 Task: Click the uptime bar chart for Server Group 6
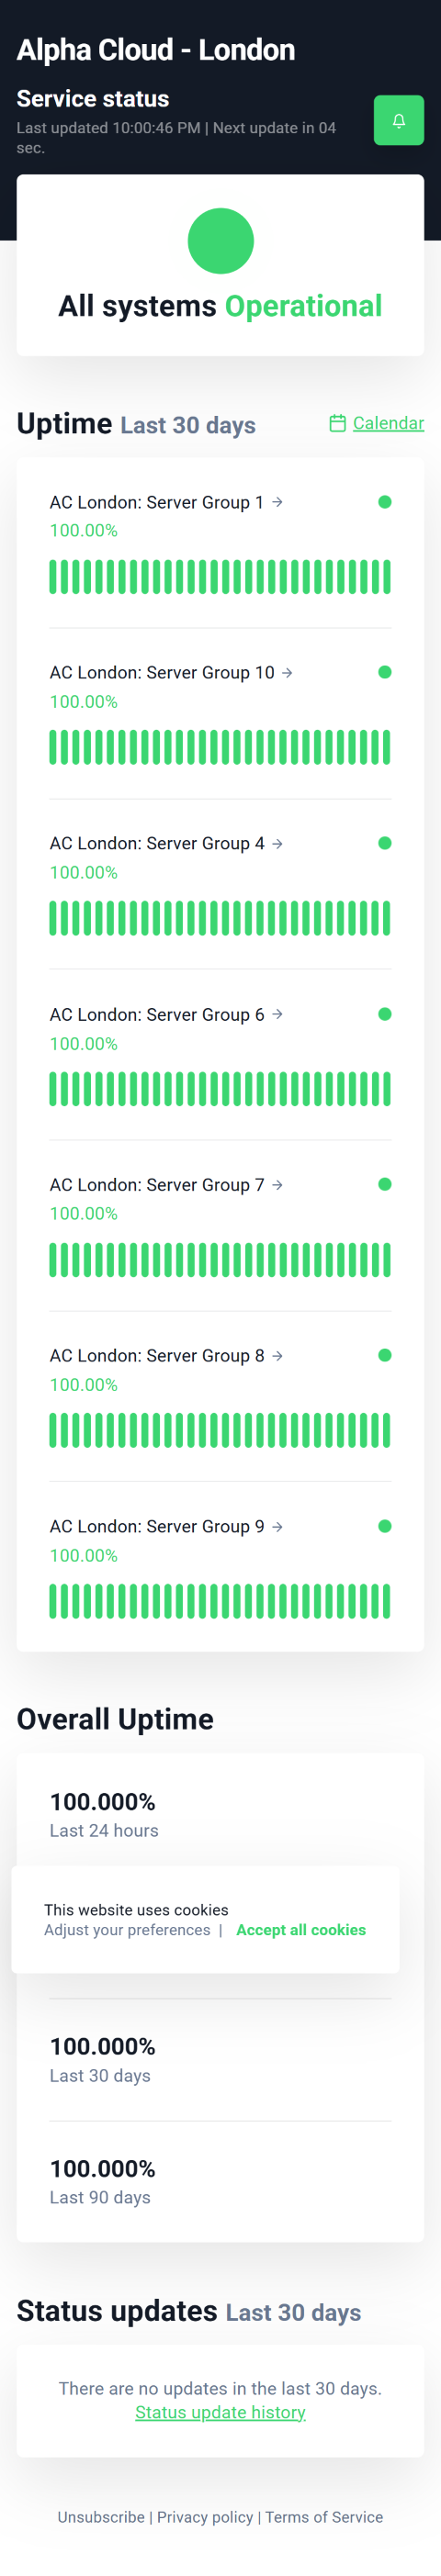tap(220, 1089)
